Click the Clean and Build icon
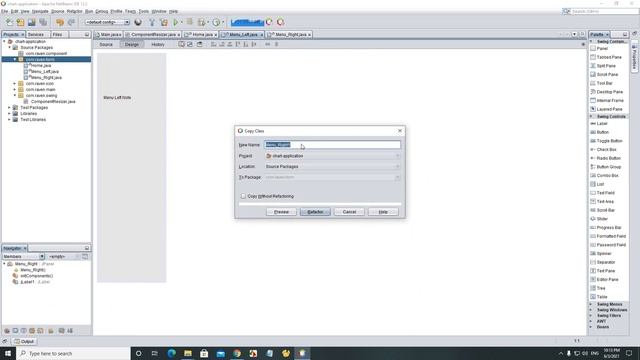This screenshot has height=360, width=640. pos(164,22)
